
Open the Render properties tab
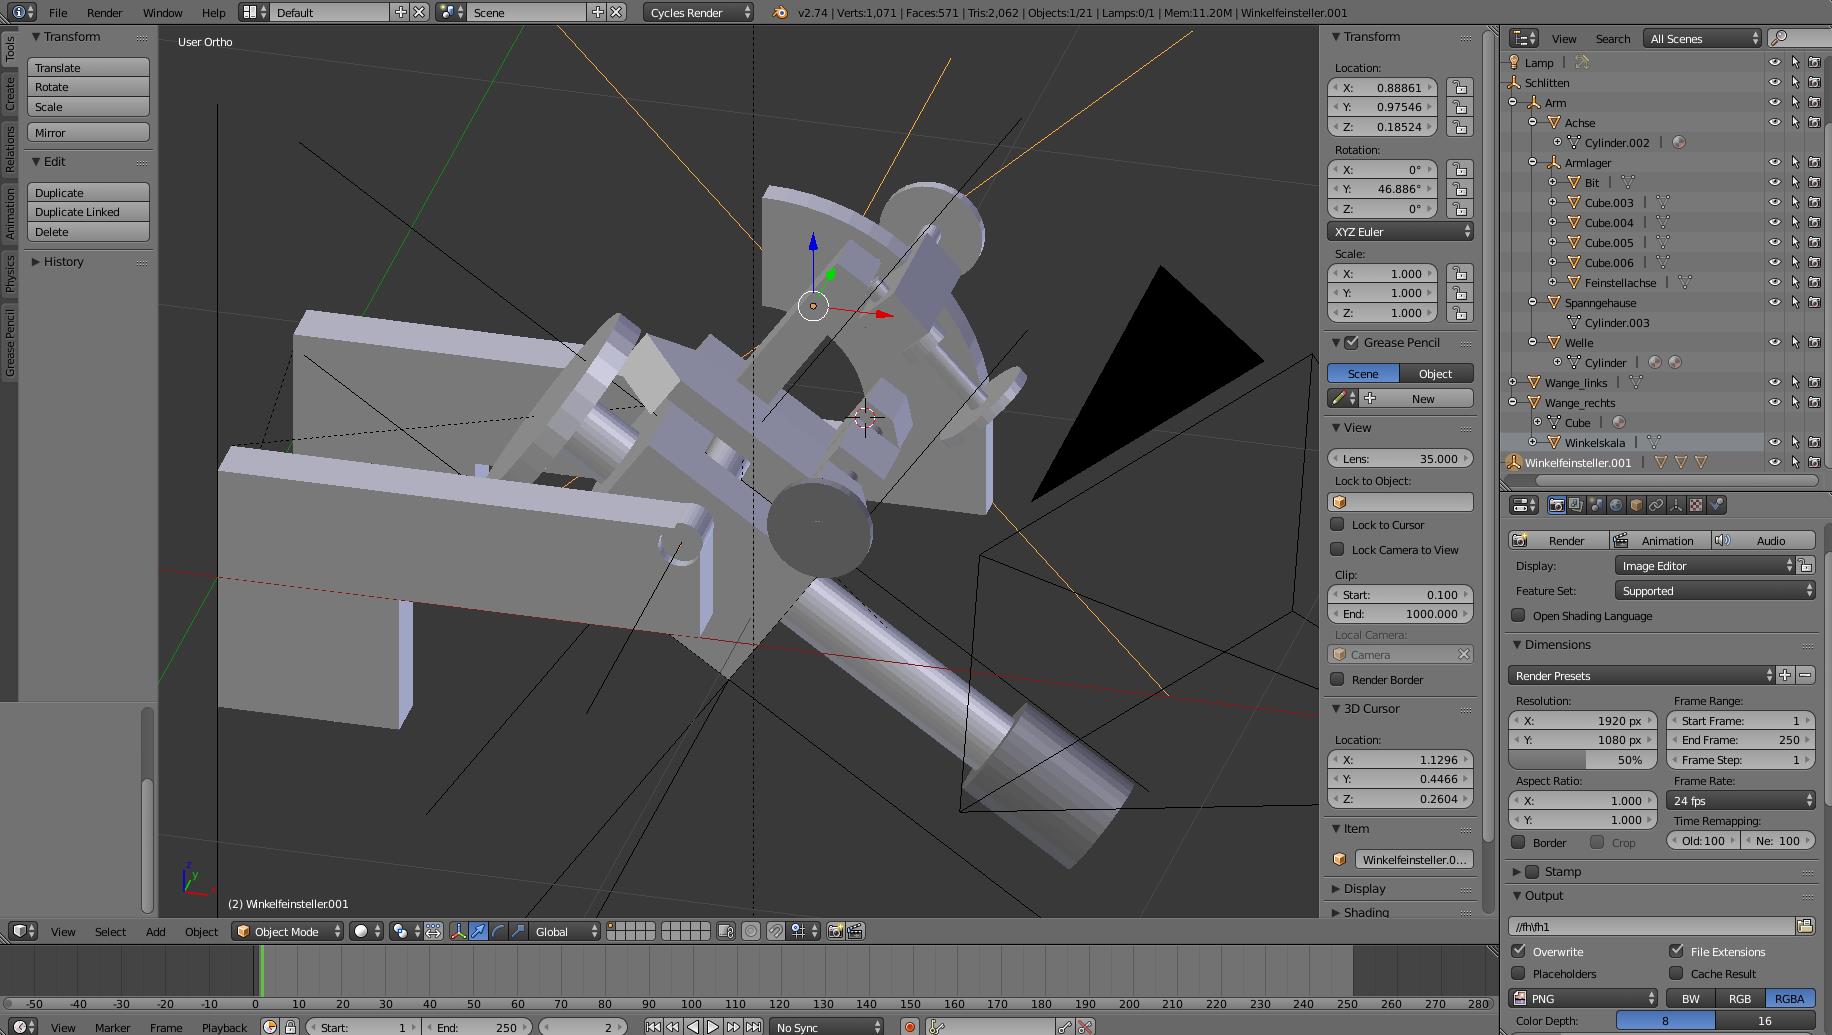tap(1556, 505)
